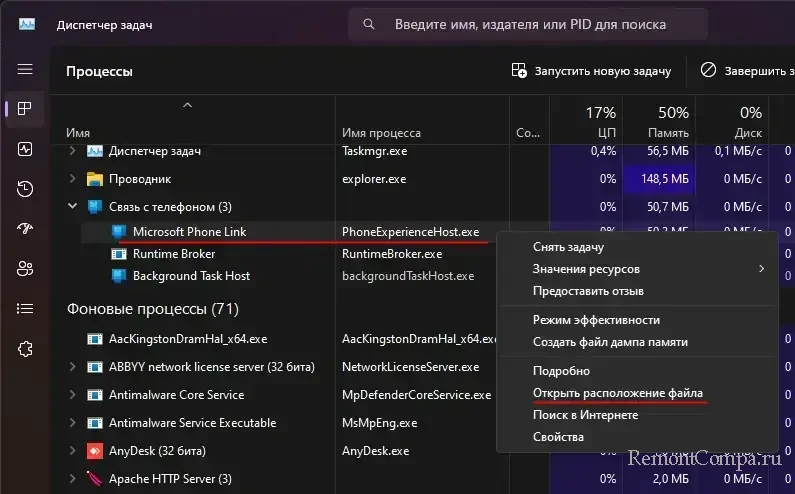Expand the Antimalware Core Service group
Image resolution: width=795 pixels, height=494 pixels.
tap(72, 395)
